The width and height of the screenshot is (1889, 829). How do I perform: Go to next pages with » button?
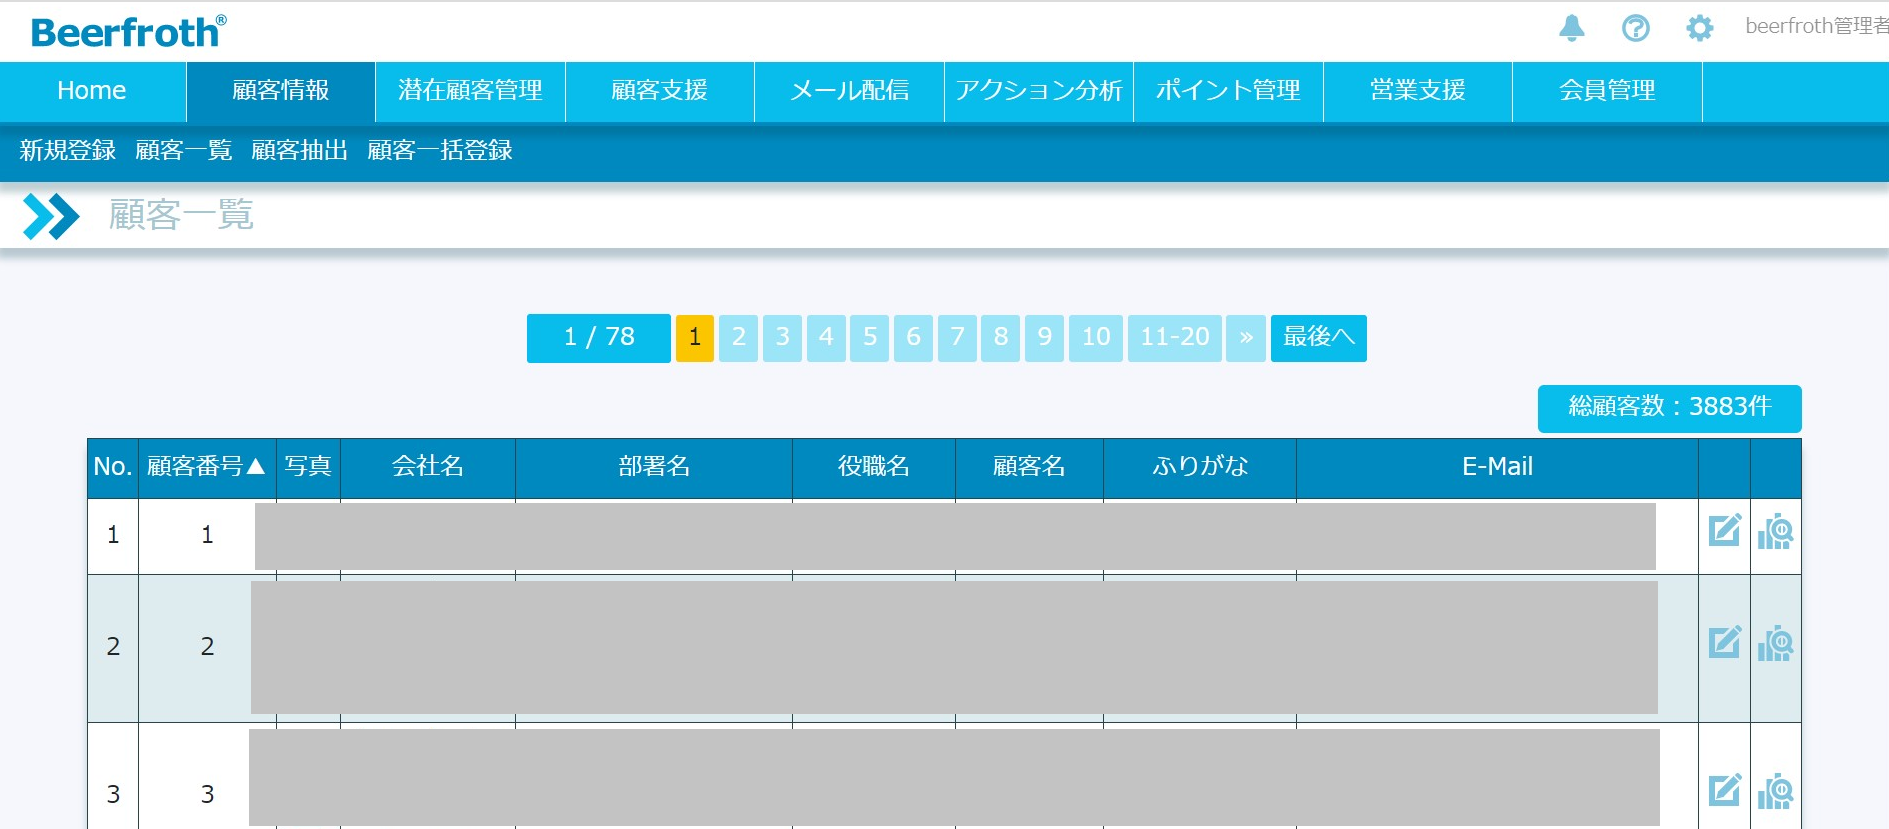1246,338
